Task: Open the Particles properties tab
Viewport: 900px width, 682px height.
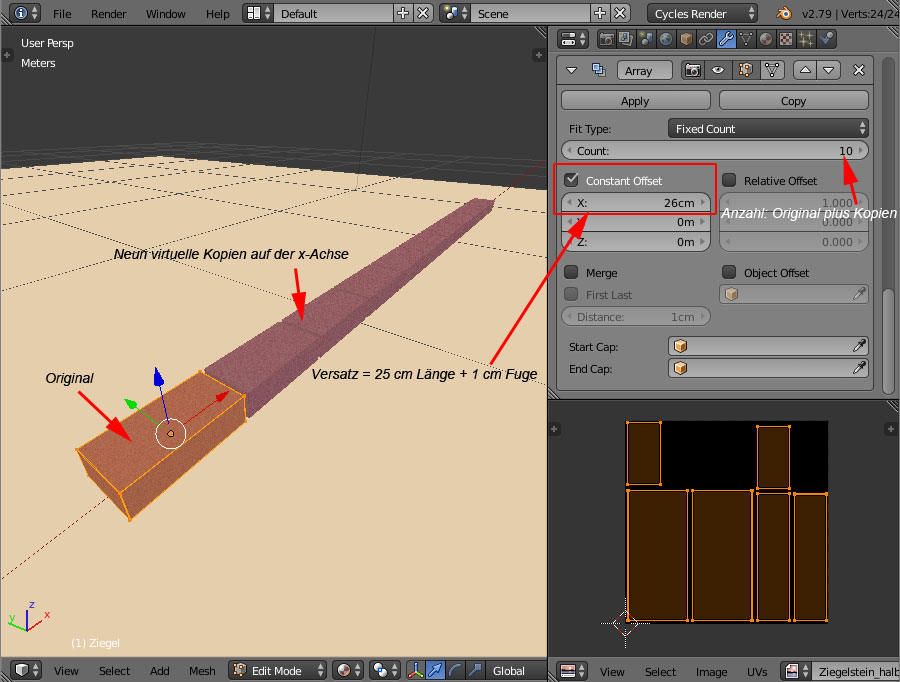Action: 806,40
